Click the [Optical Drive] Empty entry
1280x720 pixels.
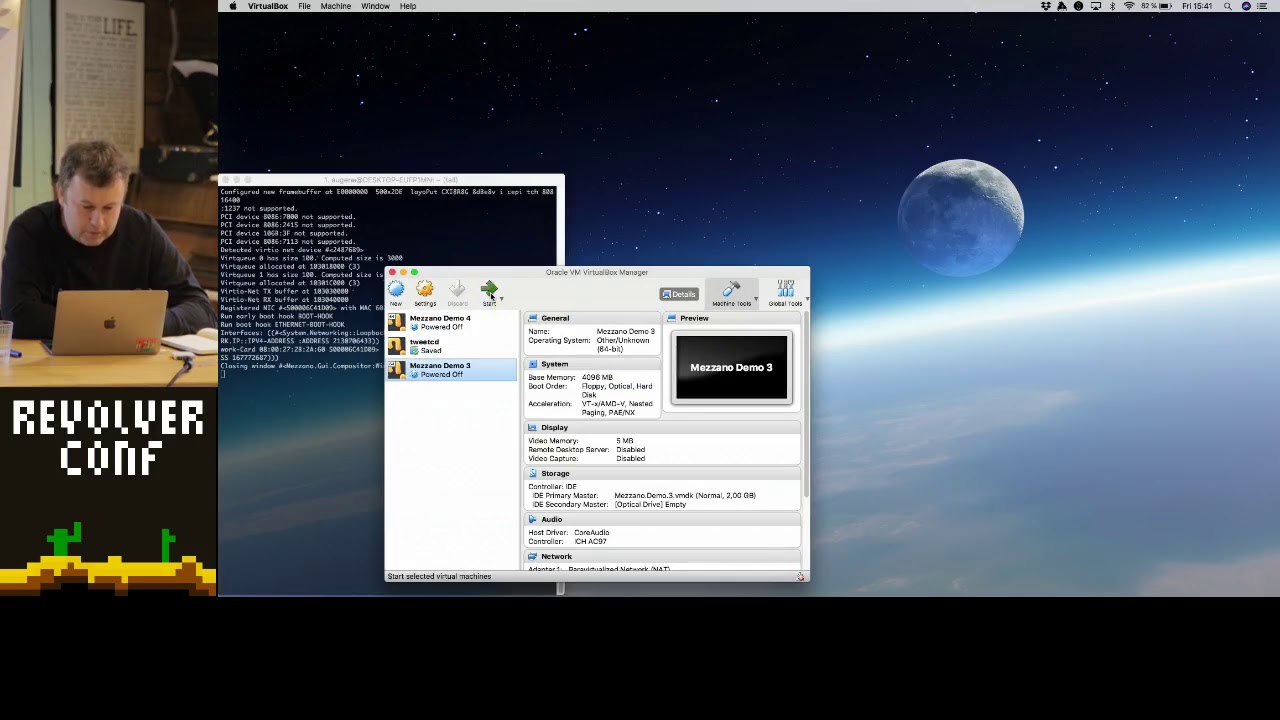pos(650,504)
